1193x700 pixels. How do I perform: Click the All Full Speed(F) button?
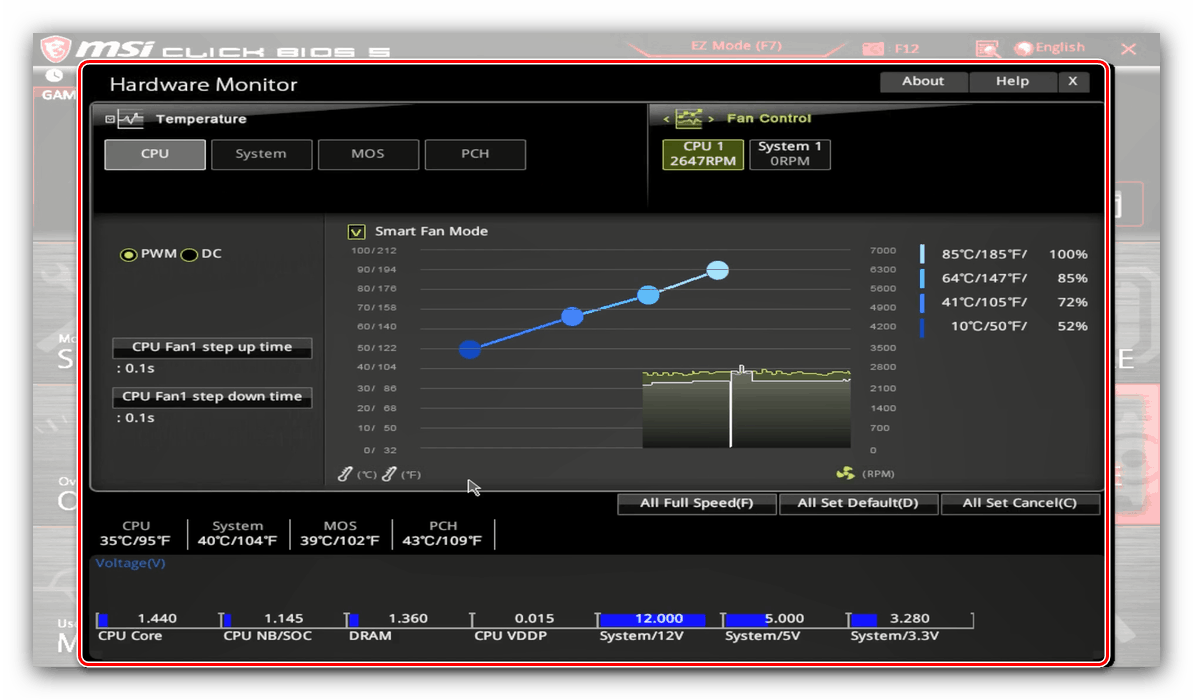(x=697, y=503)
